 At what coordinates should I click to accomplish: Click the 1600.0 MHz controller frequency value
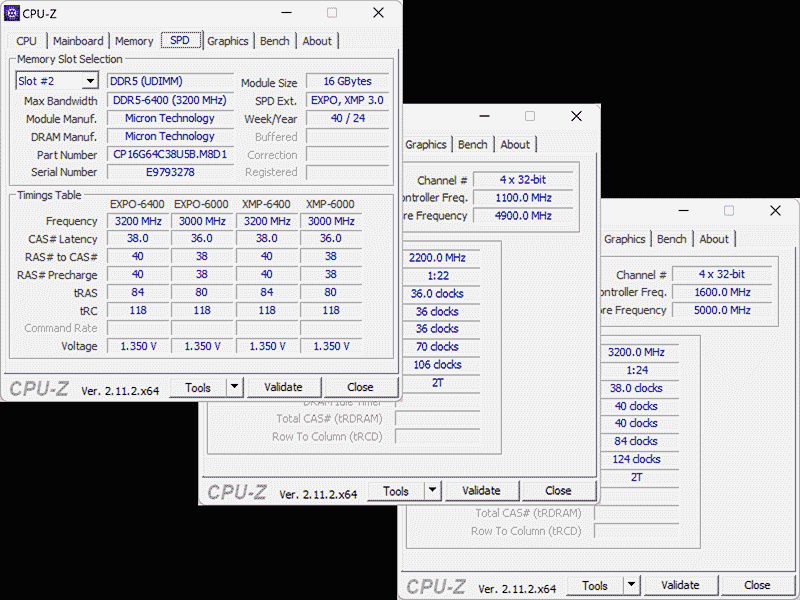[x=722, y=292]
